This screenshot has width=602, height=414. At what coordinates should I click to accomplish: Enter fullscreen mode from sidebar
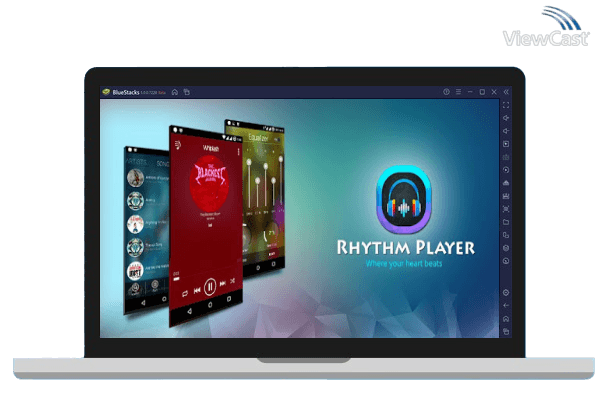pos(506,105)
